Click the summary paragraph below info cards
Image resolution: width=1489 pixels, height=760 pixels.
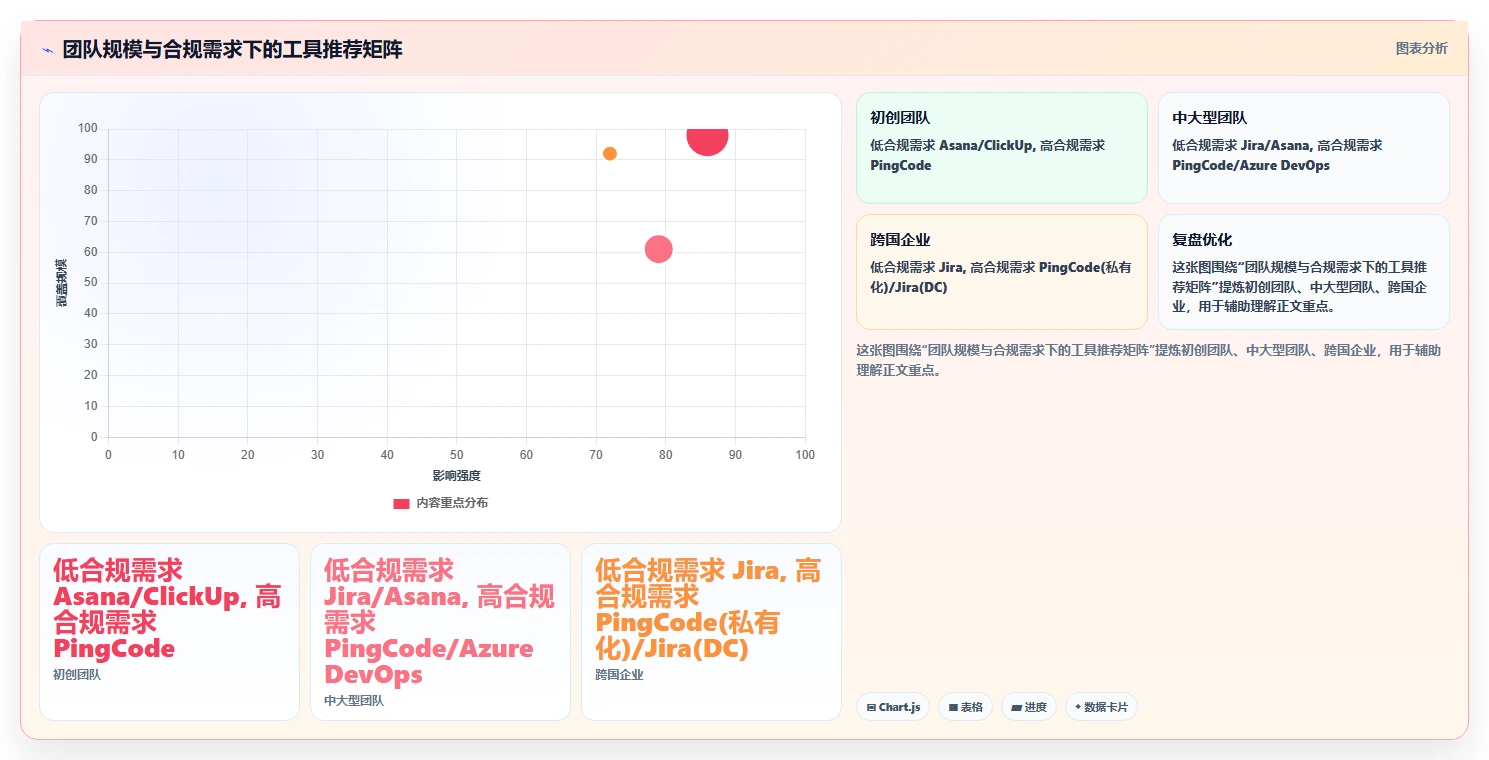(x=1149, y=360)
